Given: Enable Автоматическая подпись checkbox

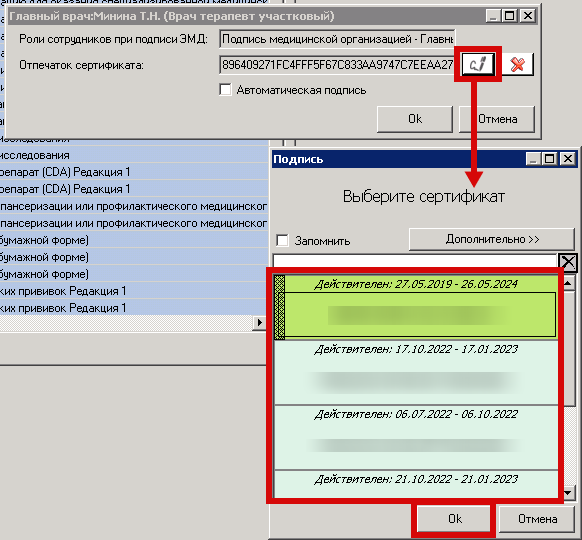Looking at the screenshot, I should pyautogui.click(x=225, y=89).
